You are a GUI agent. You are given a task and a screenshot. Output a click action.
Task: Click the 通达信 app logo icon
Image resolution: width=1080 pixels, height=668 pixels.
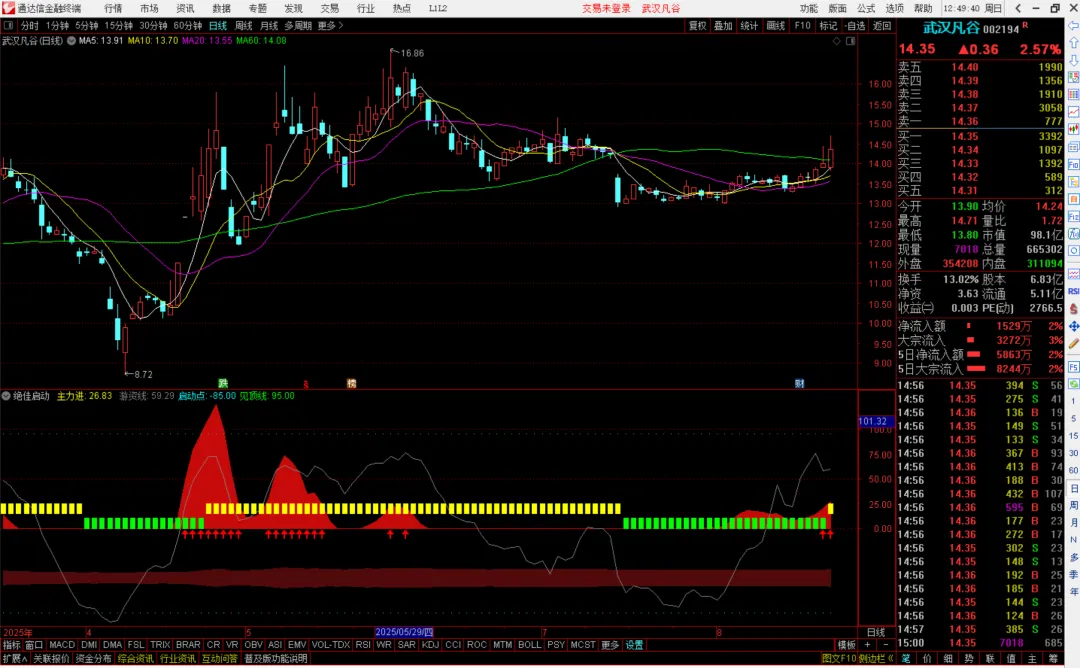pyautogui.click(x=8, y=8)
